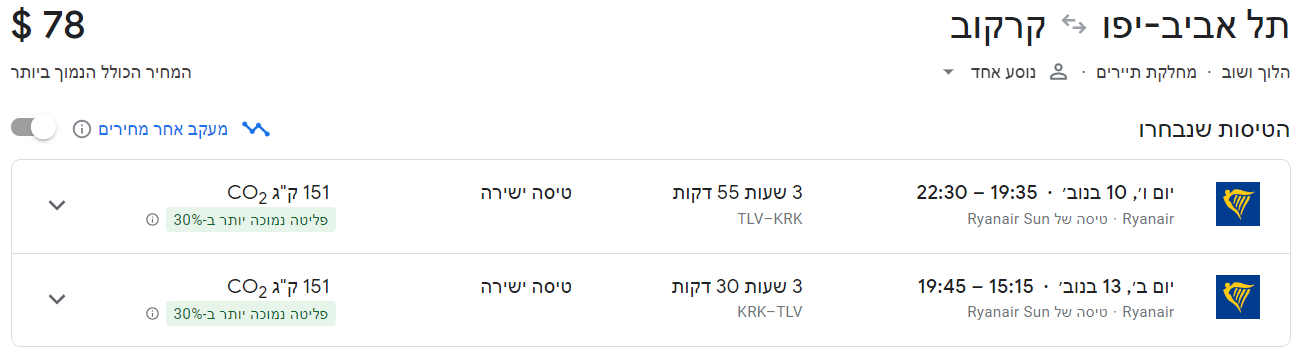Click emissions info icon on first flight
The width and height of the screenshot is (1314, 360).
click(152, 219)
